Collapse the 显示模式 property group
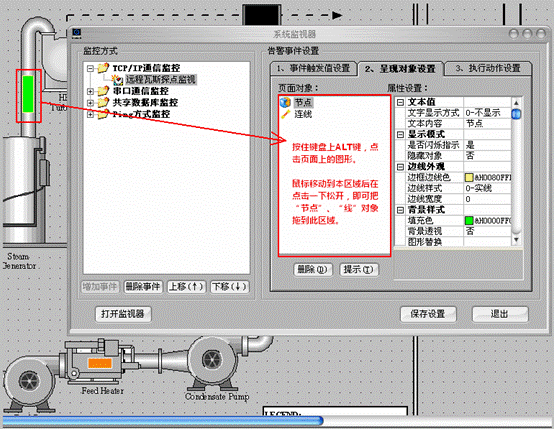Screen dimensions: 554x429 pyautogui.click(x=400, y=135)
